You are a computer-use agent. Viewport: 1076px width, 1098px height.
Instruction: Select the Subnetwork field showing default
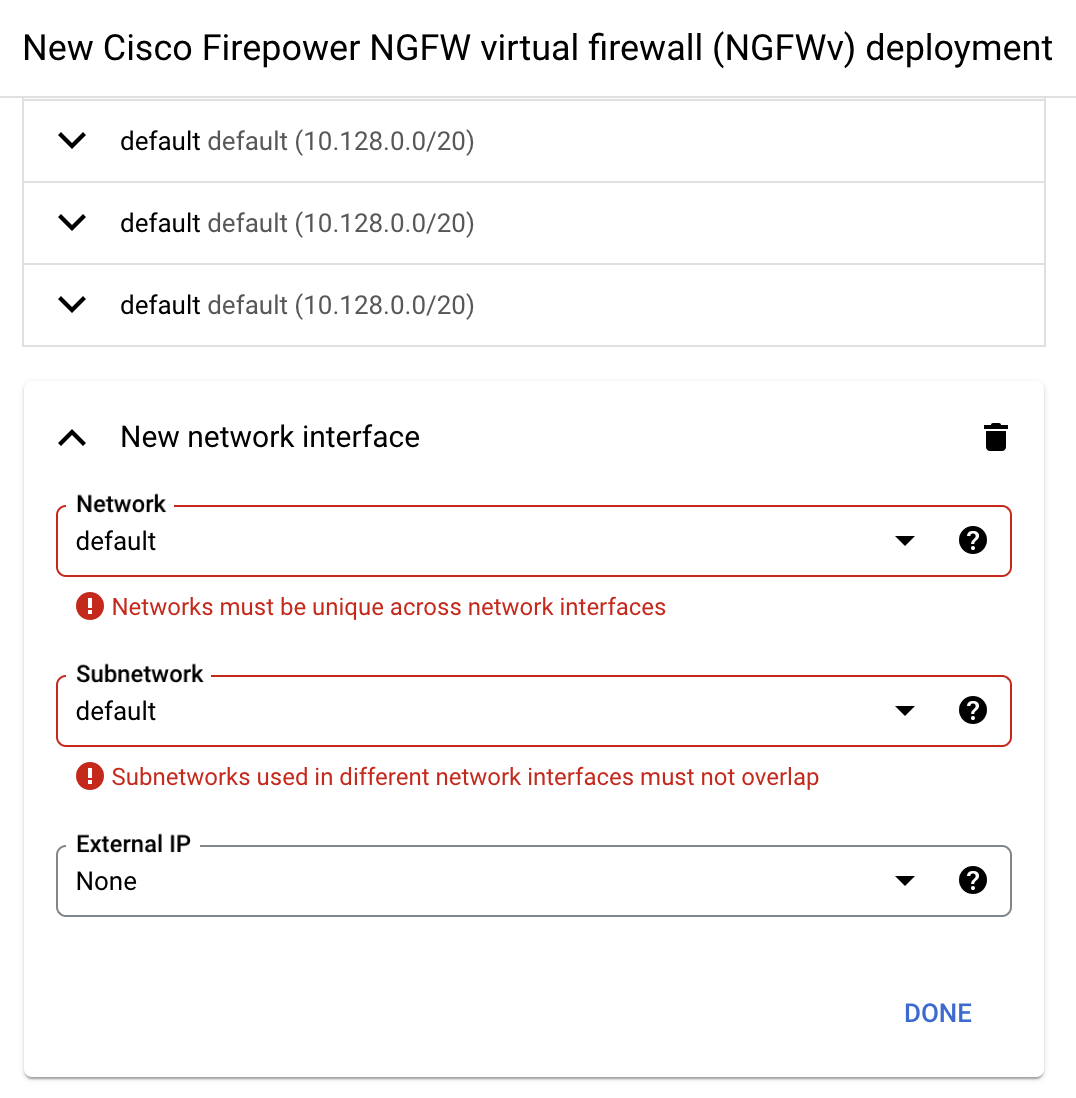point(533,711)
